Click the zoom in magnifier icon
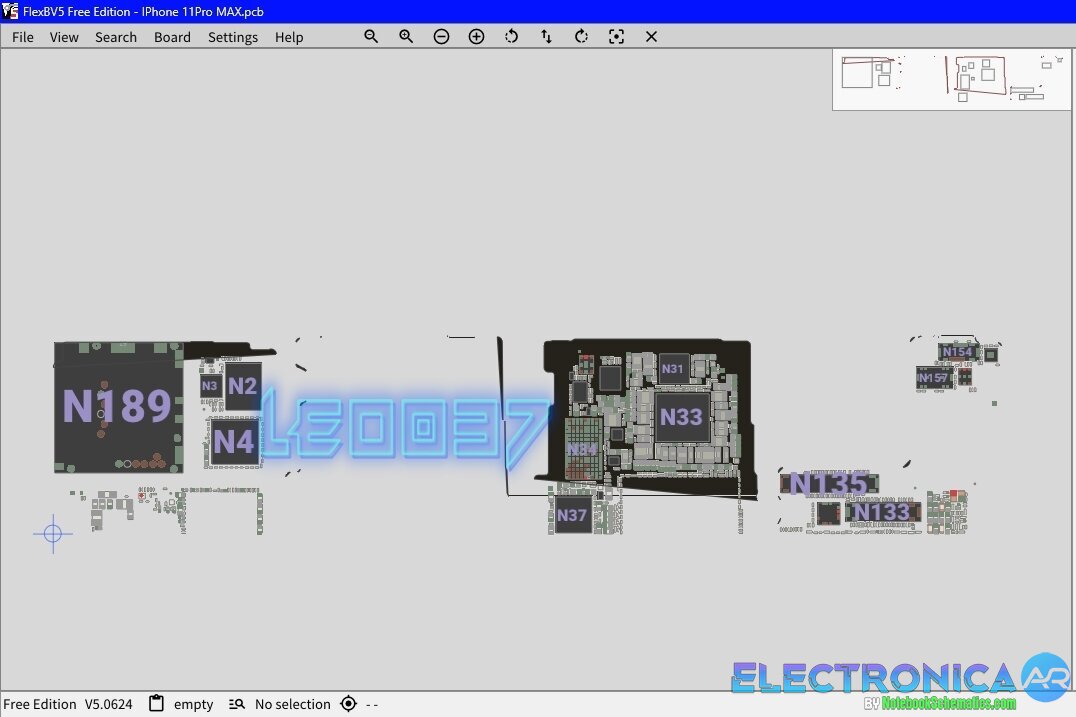Image resolution: width=1076 pixels, height=717 pixels. (406, 36)
